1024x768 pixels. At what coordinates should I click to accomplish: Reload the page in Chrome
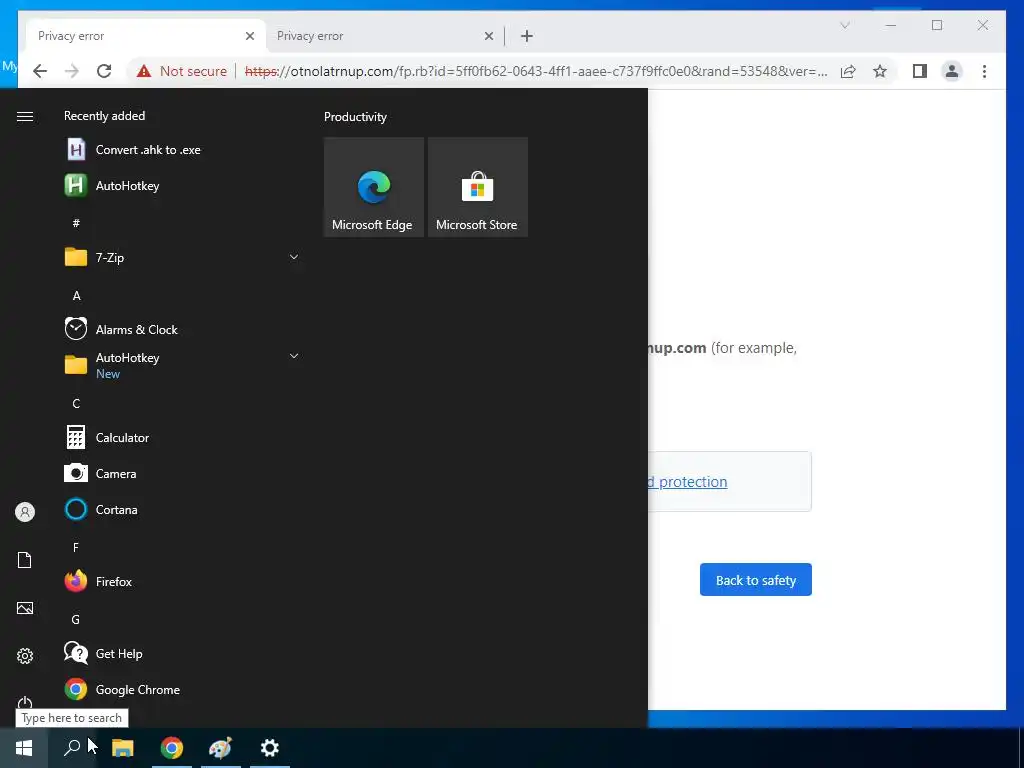104,71
